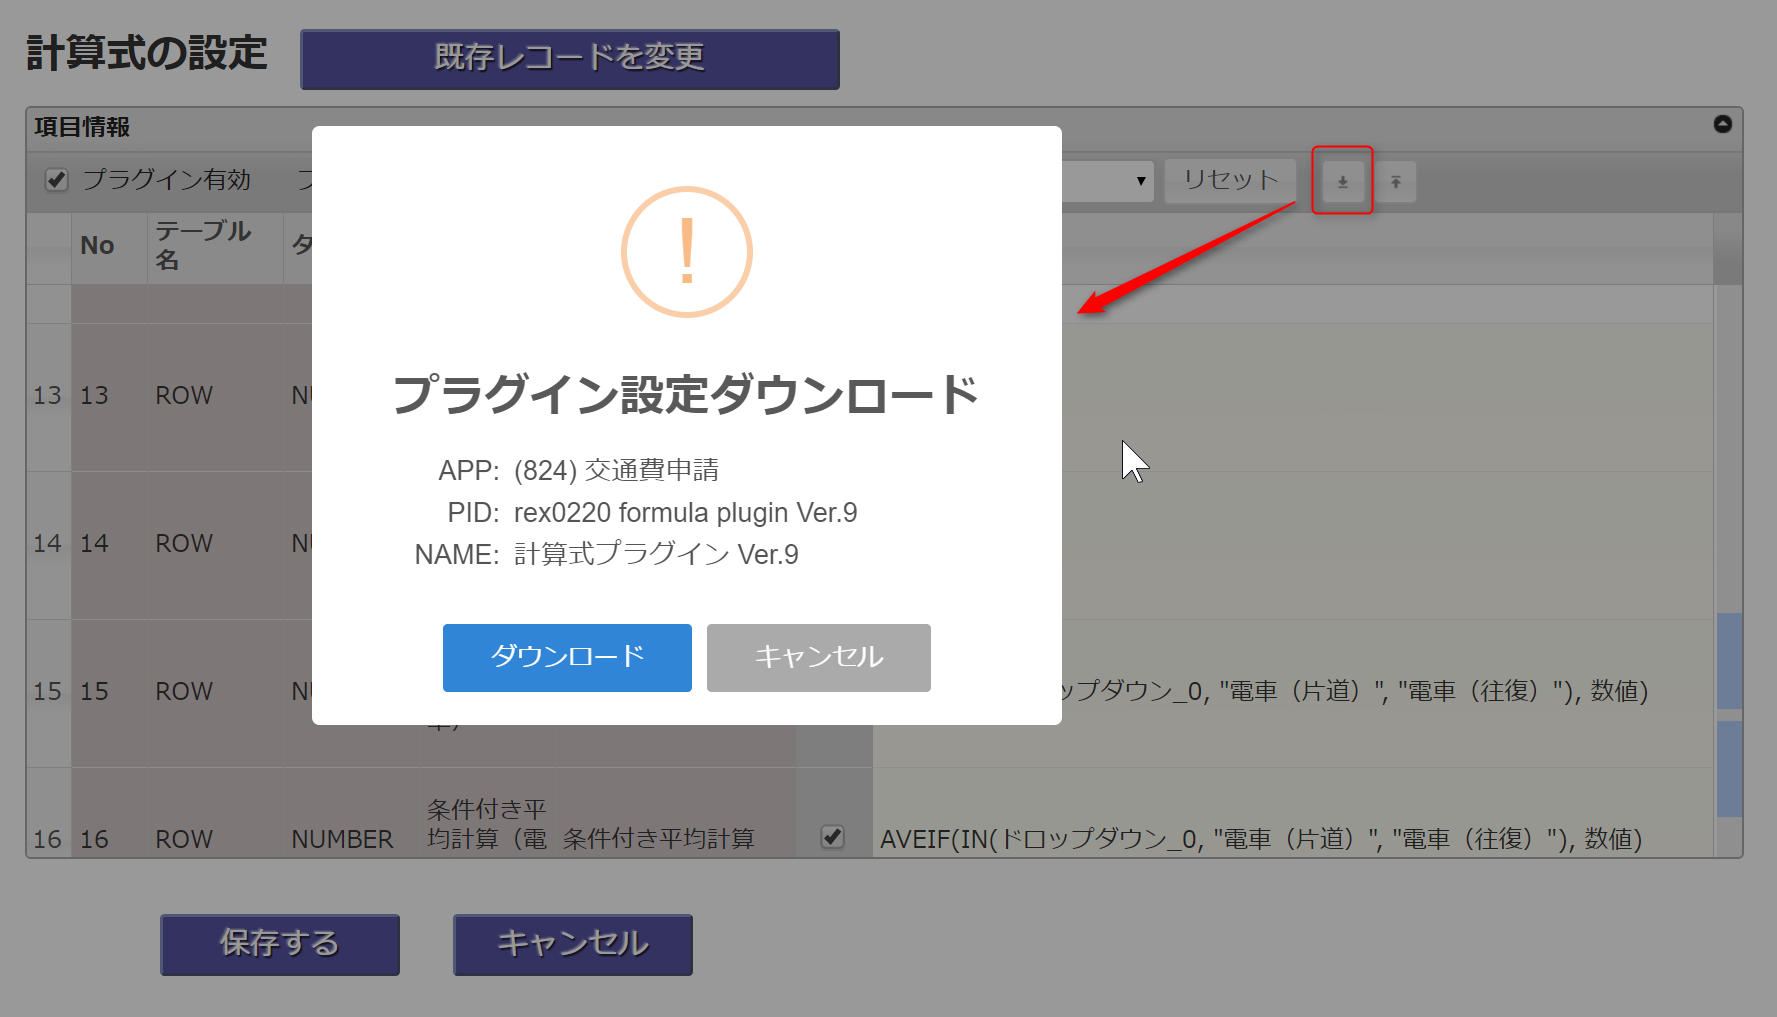Click the formula text in row 15
This screenshot has height=1017, width=1777.
click(x=1355, y=691)
